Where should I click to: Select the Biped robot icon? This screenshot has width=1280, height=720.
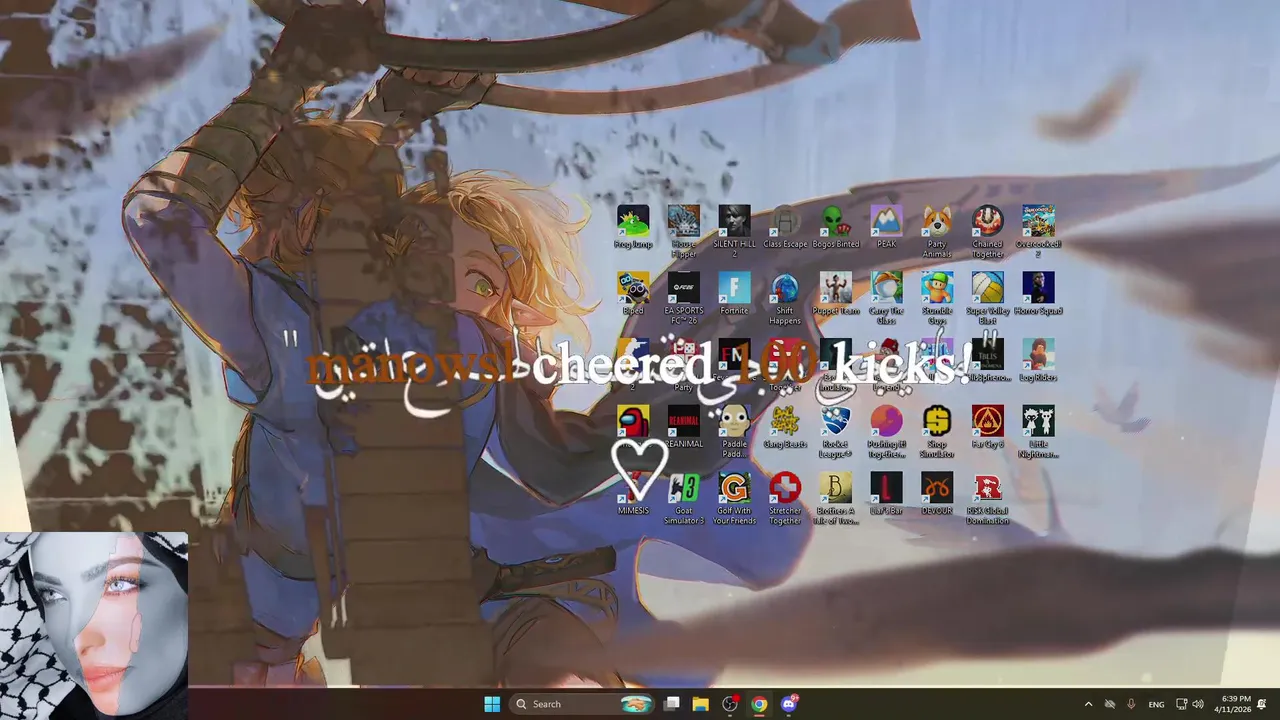pyautogui.click(x=633, y=294)
